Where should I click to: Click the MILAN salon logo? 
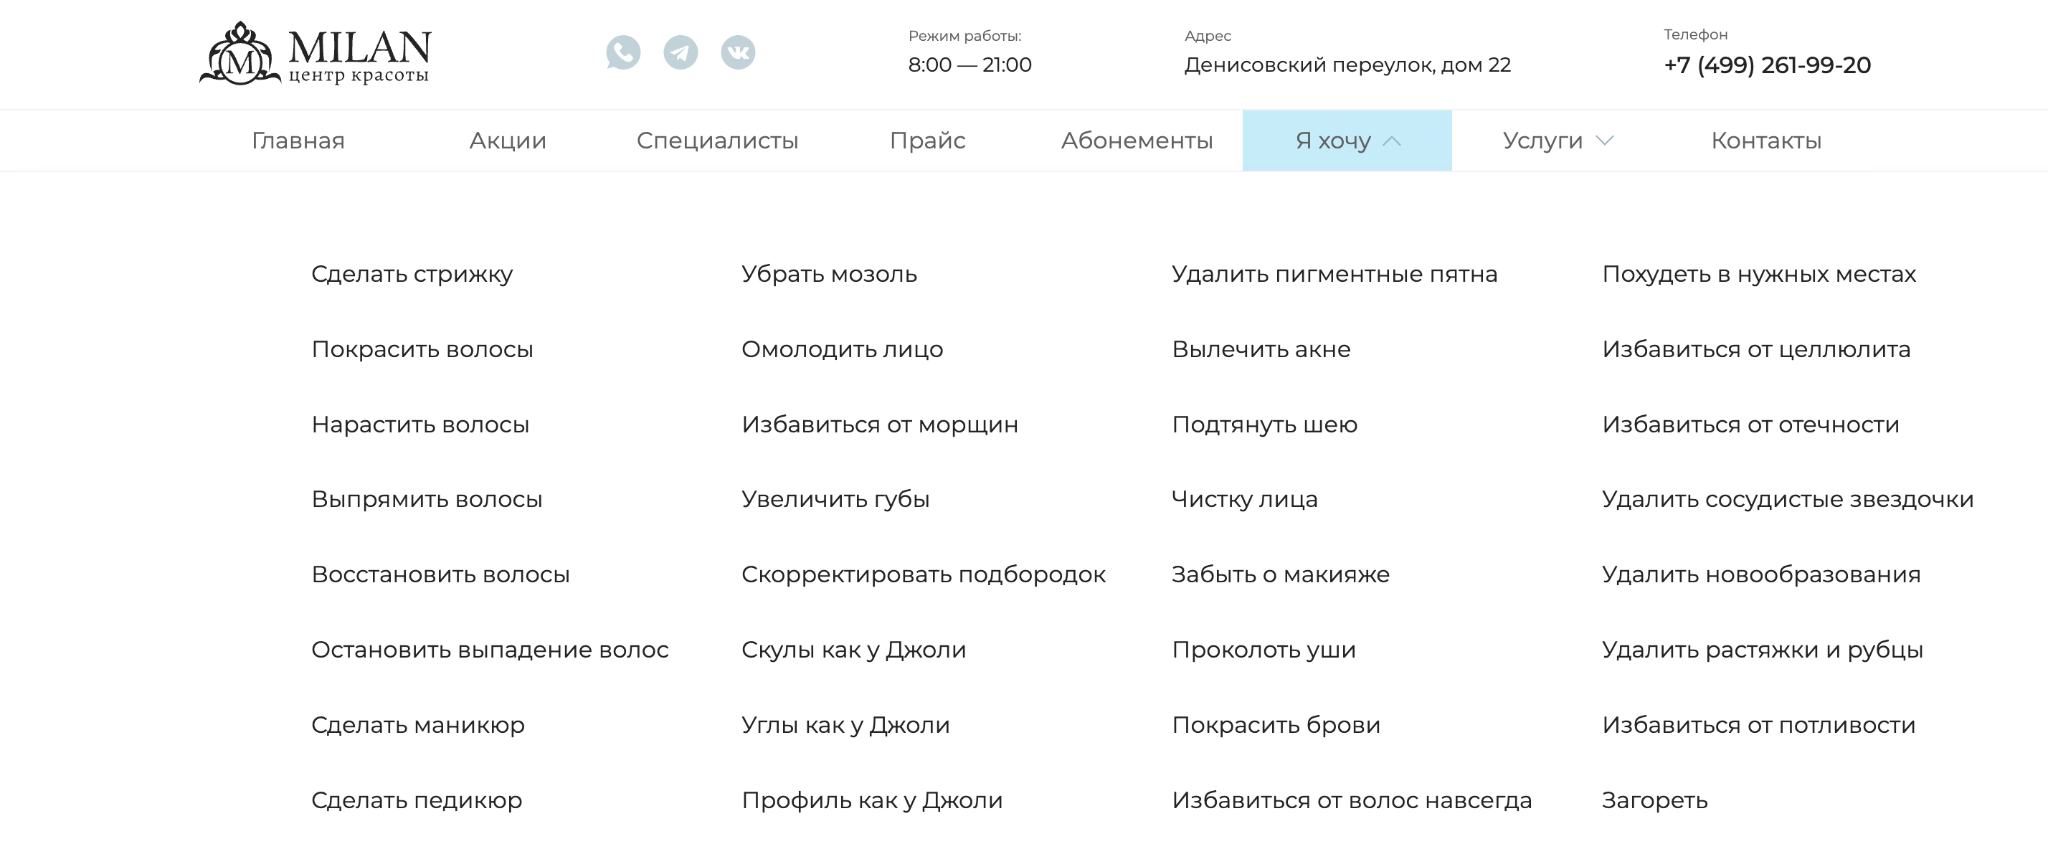(316, 54)
